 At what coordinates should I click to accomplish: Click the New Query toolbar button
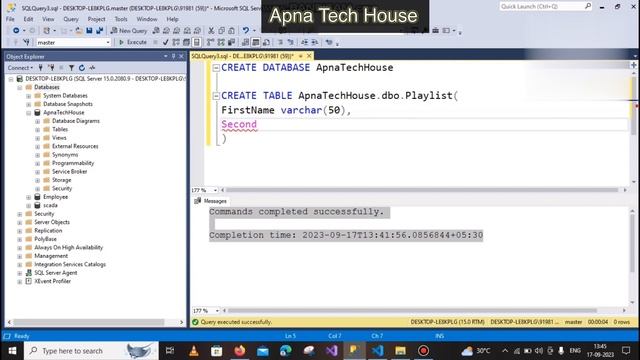(129, 31)
